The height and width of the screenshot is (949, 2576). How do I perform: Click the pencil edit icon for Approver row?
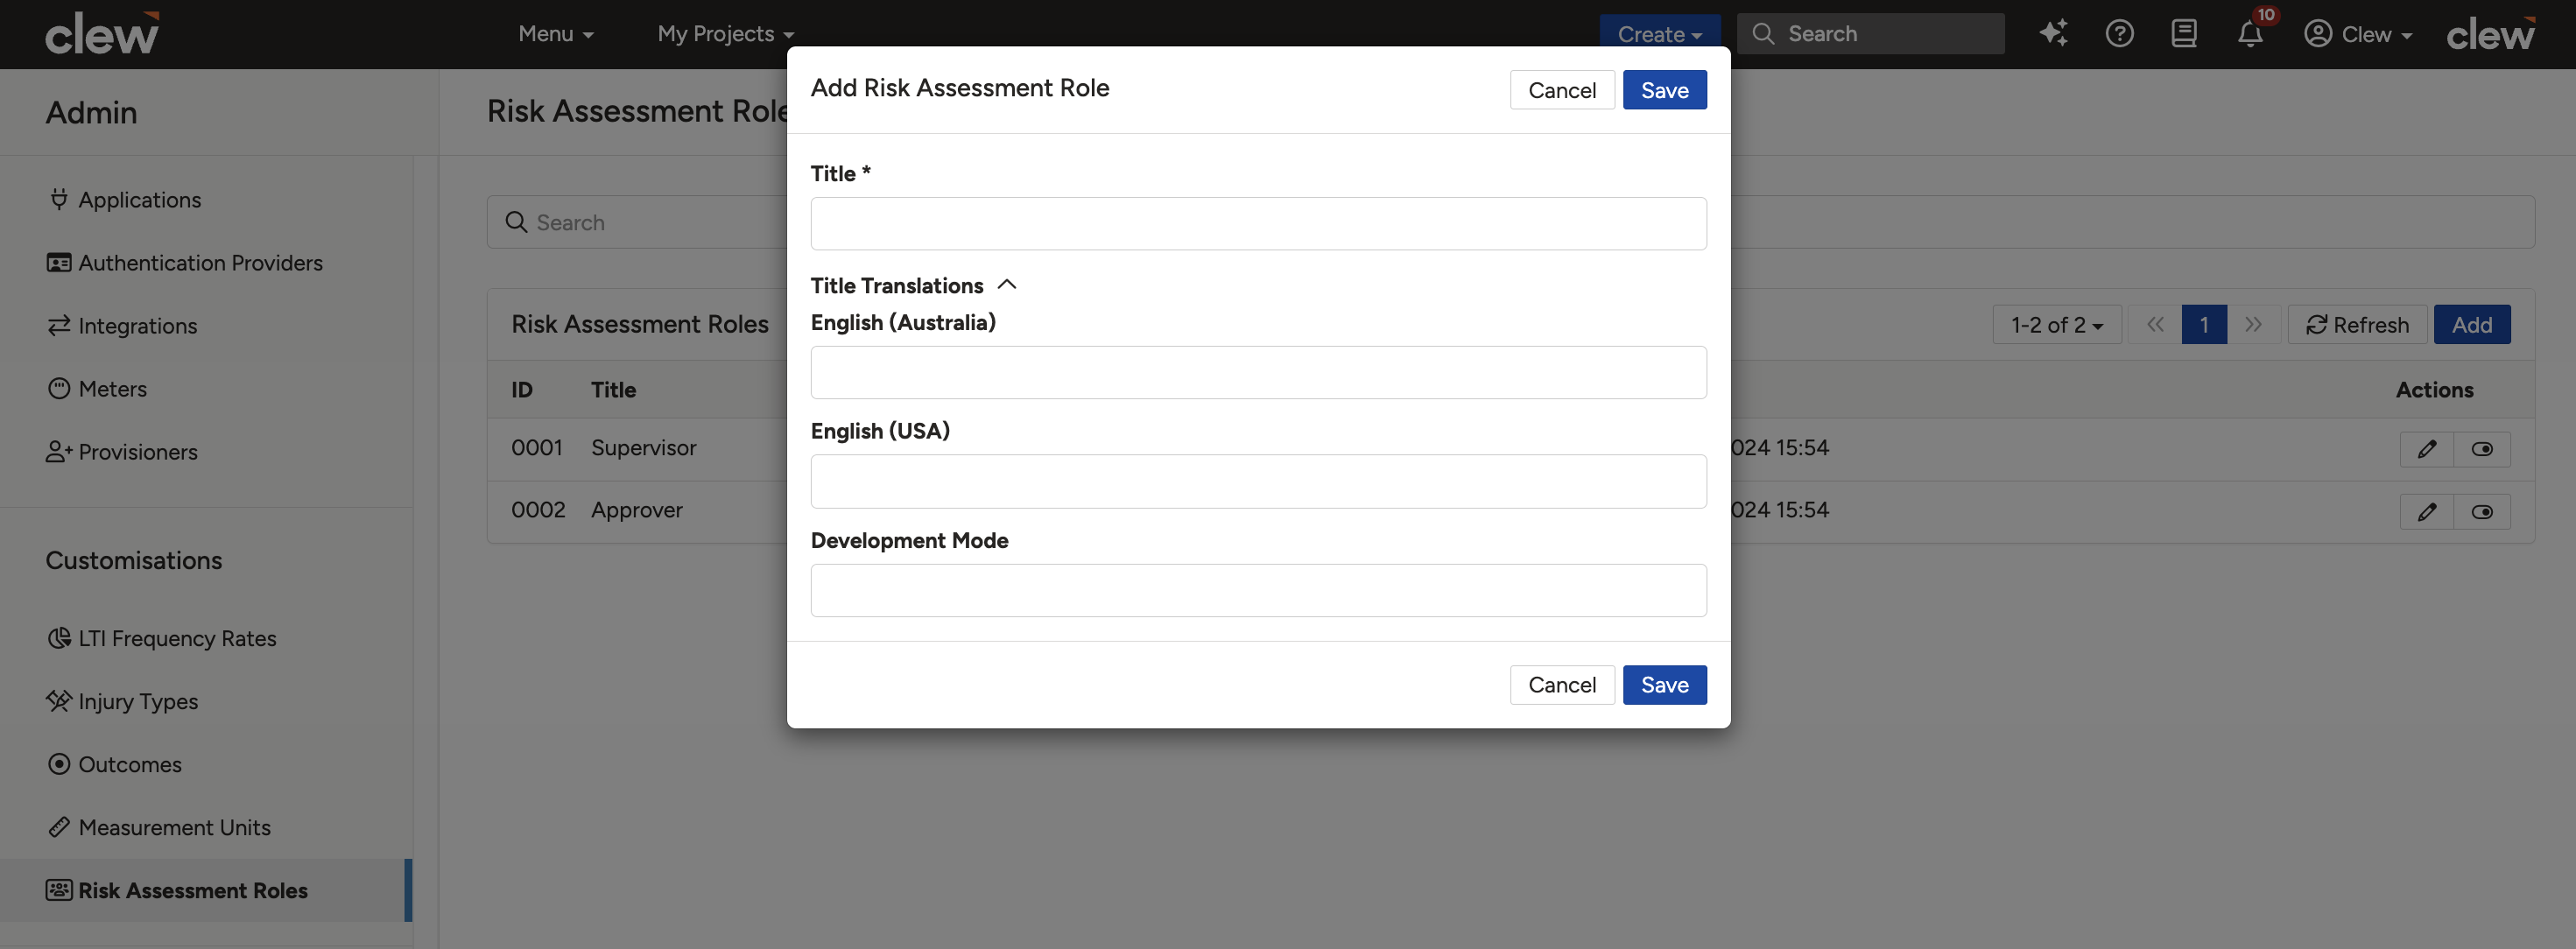[2426, 512]
